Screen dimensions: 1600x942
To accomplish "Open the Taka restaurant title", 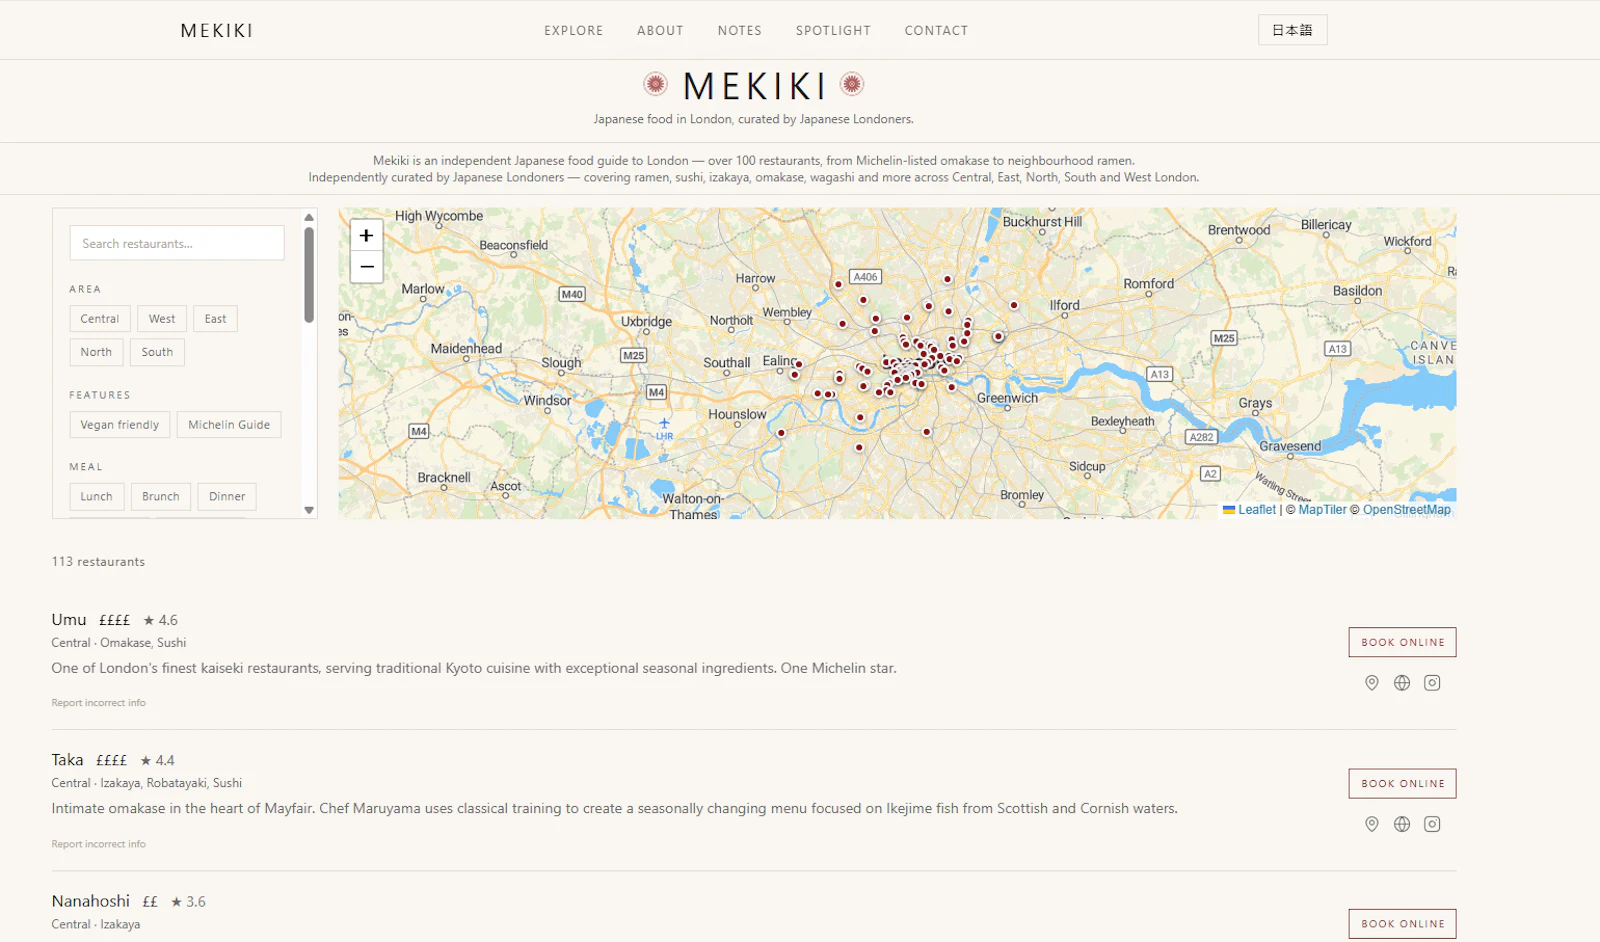I will 68,760.
